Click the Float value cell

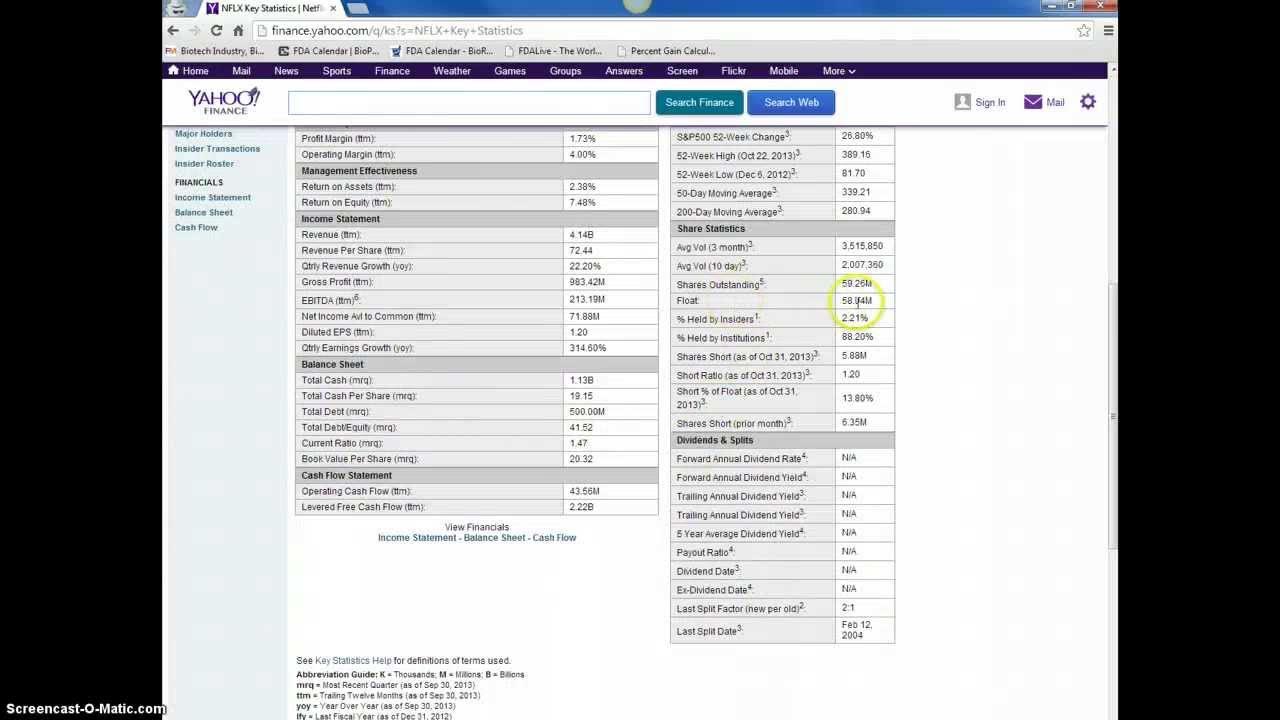click(x=865, y=301)
